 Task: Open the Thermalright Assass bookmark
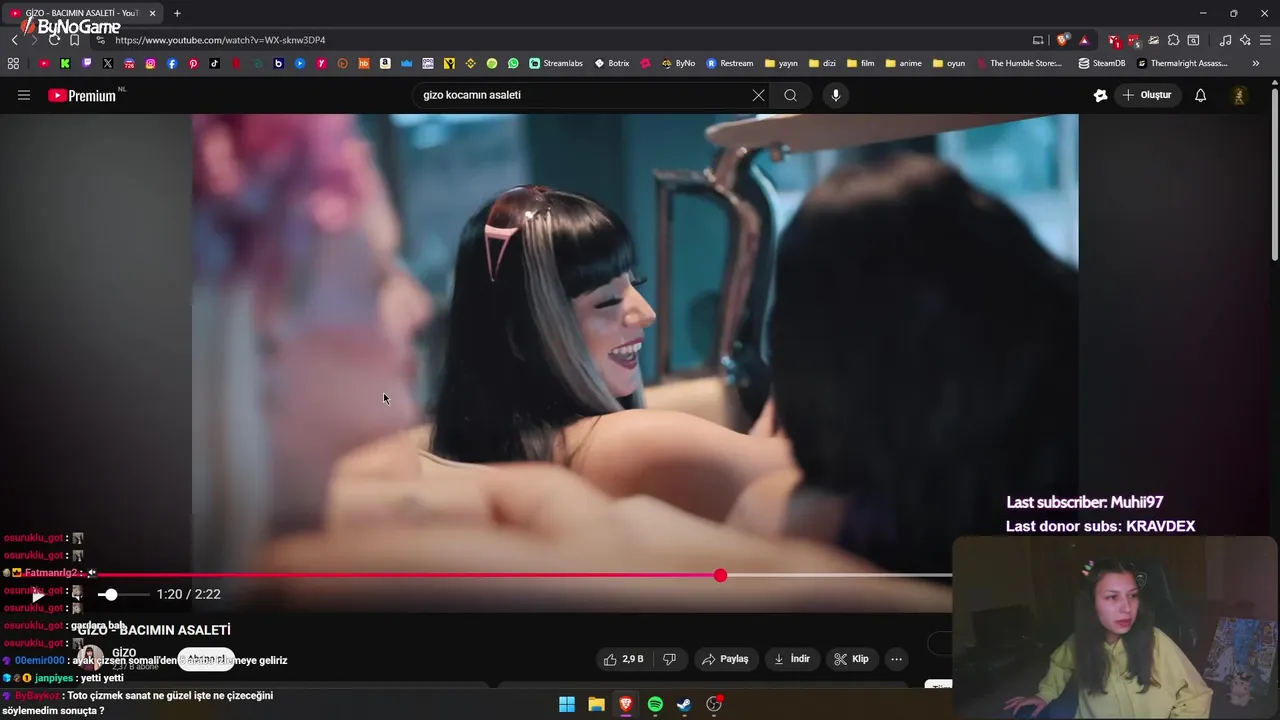[1182, 63]
